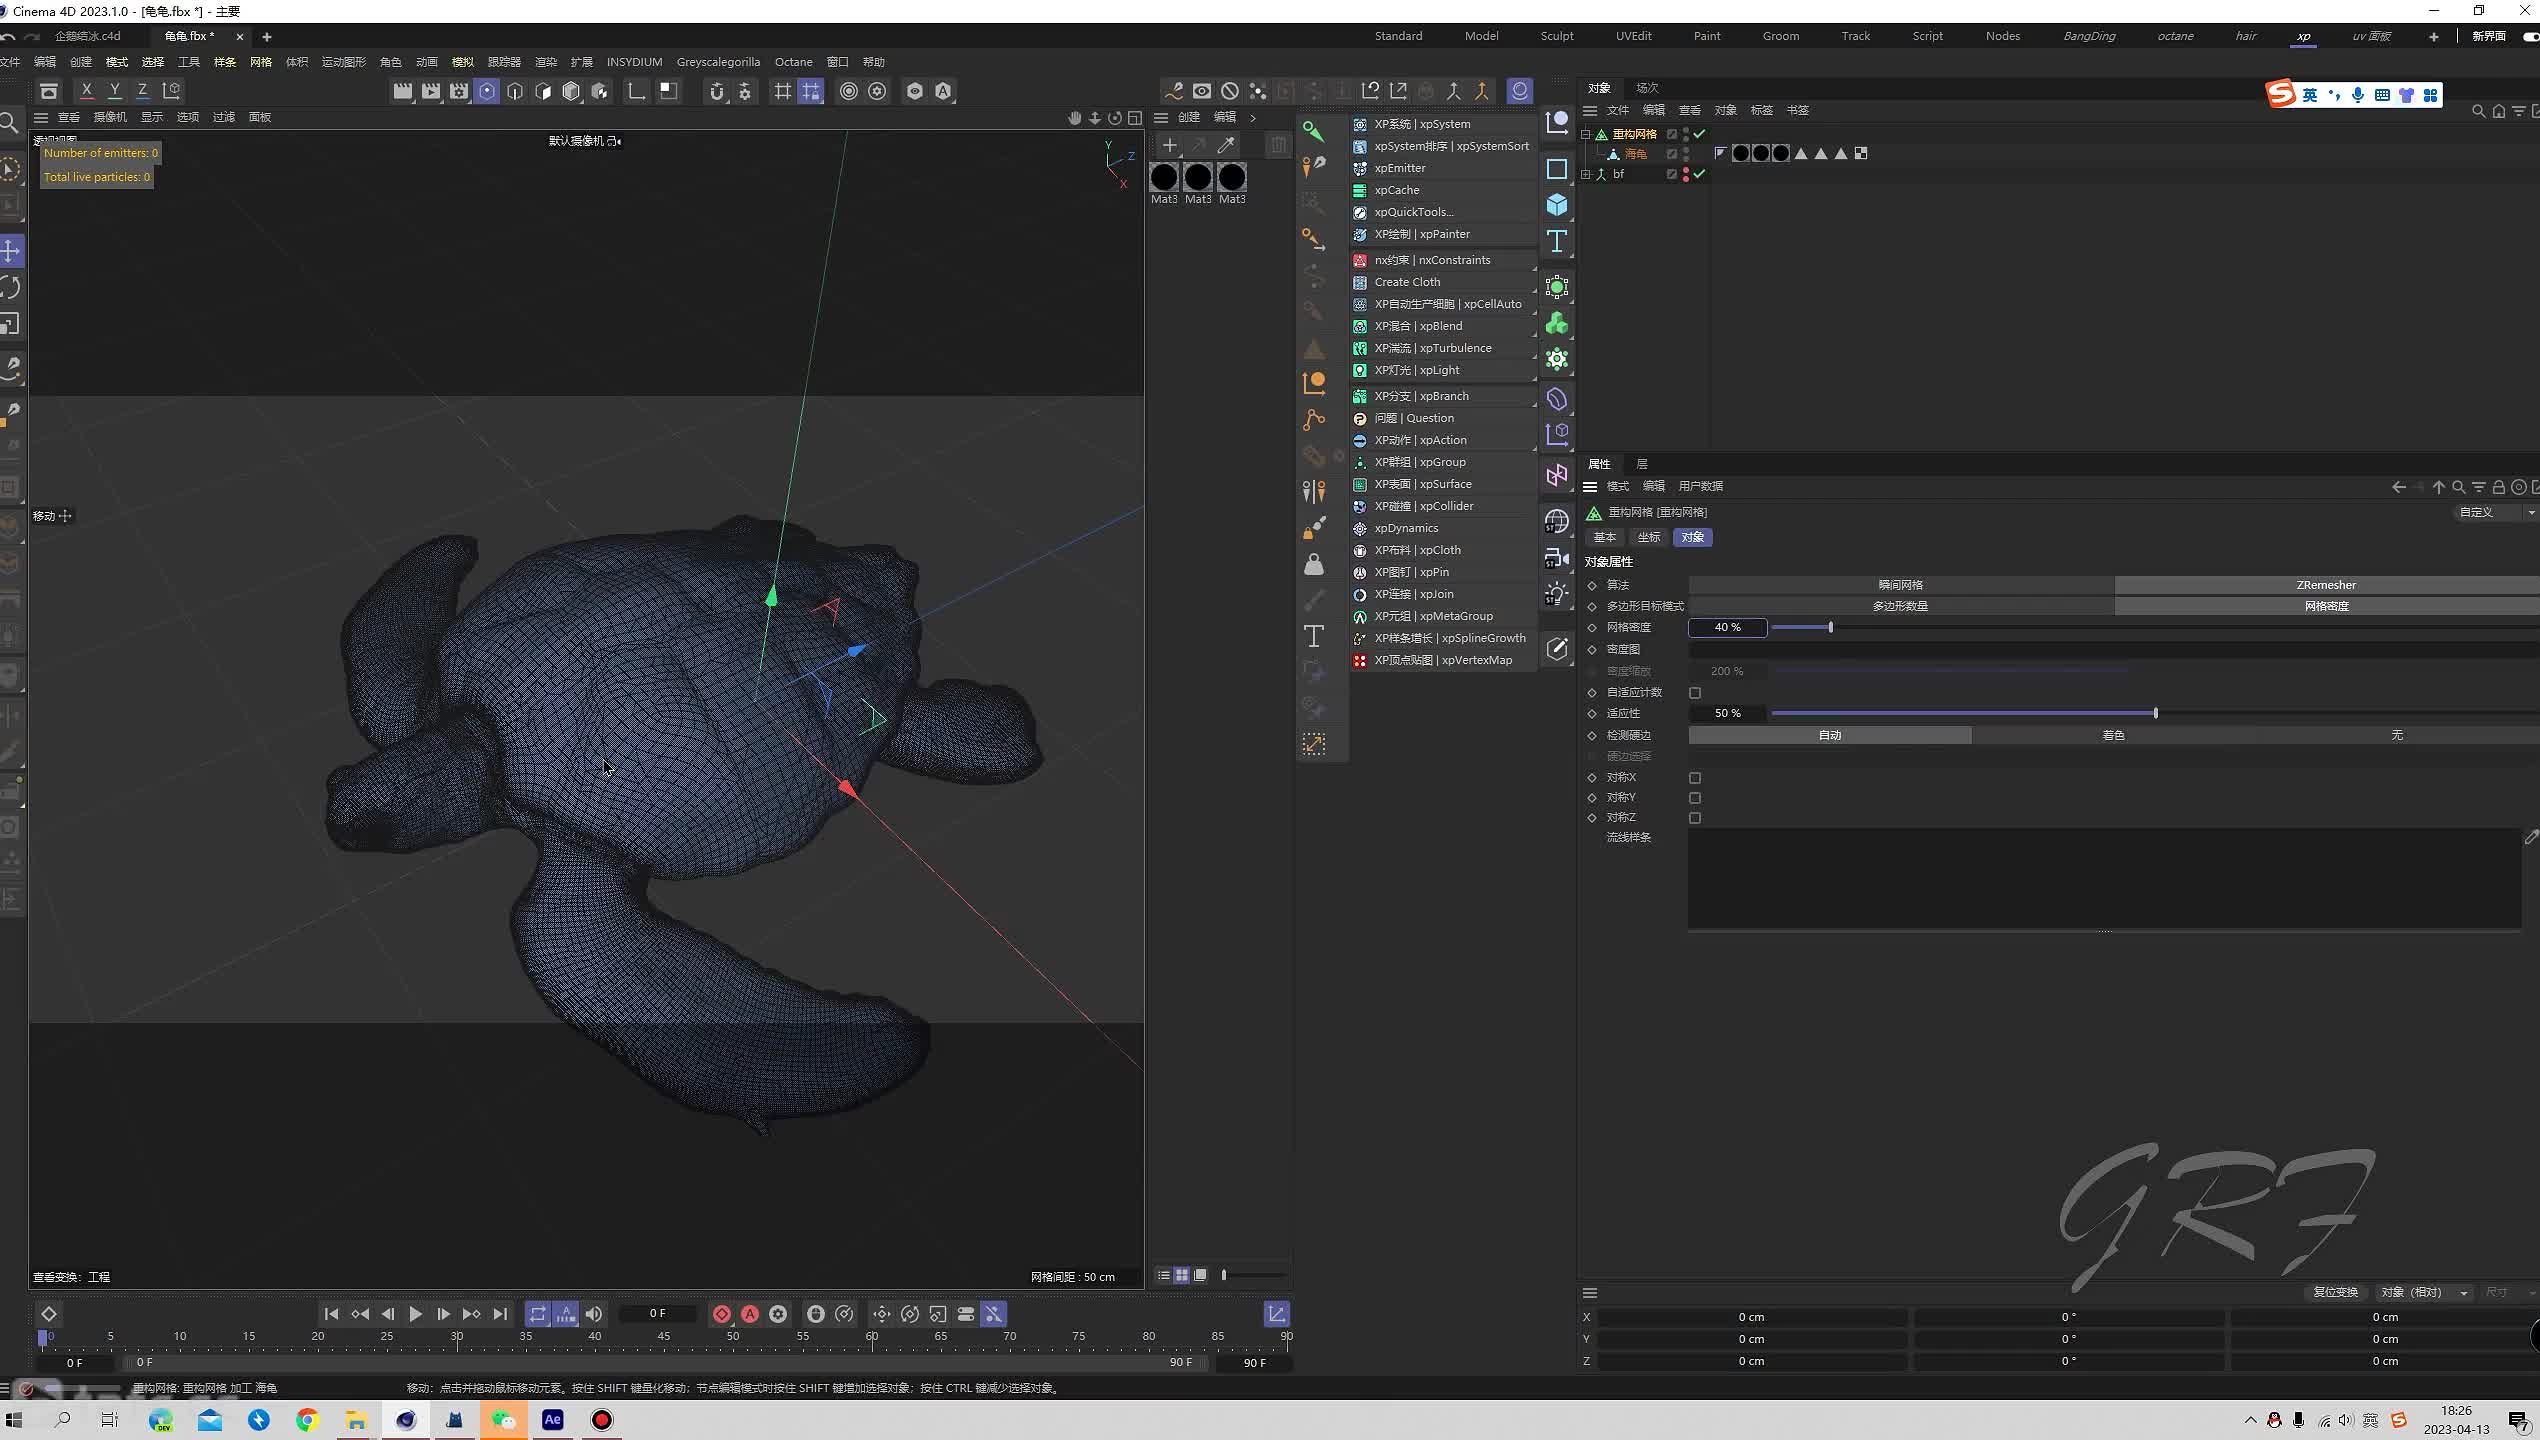Image resolution: width=2540 pixels, height=1440 pixels.
Task: Open the 自定义 dropdown in Attributes panel
Action: (x=2496, y=512)
